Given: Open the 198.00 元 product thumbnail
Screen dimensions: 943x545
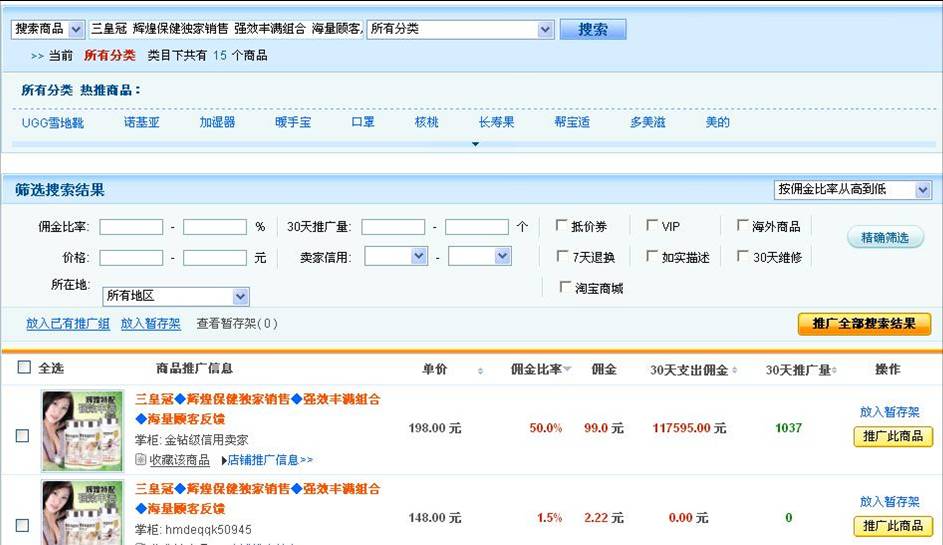Looking at the screenshot, I should 82,430.
